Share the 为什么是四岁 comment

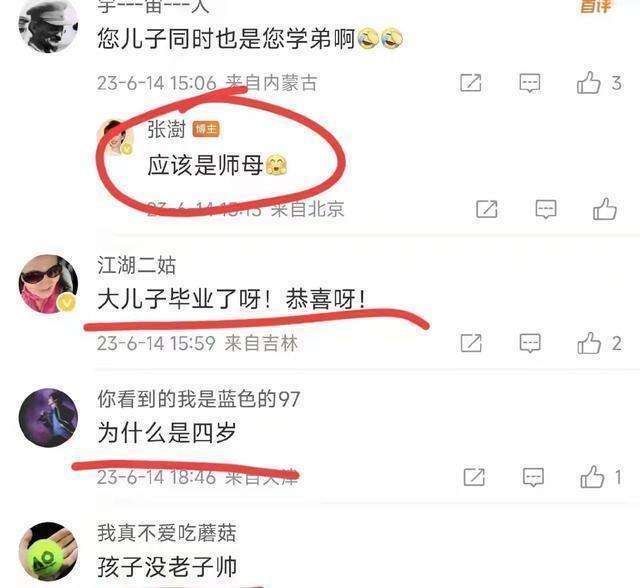(474, 477)
